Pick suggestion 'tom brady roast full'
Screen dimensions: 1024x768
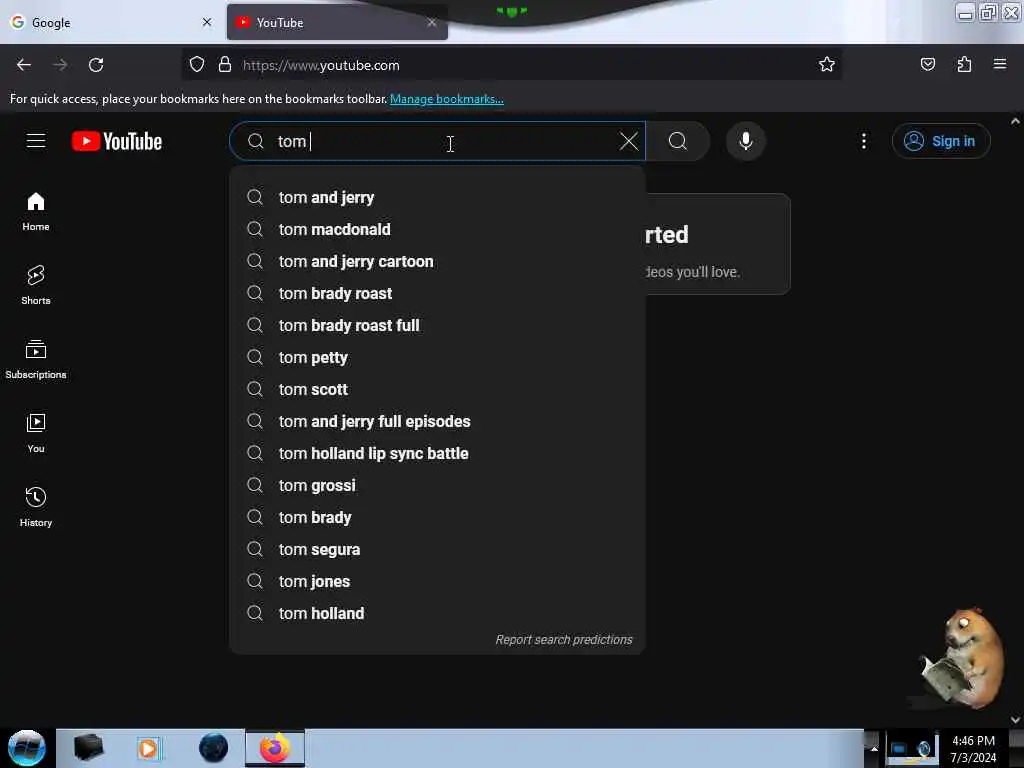coord(437,325)
